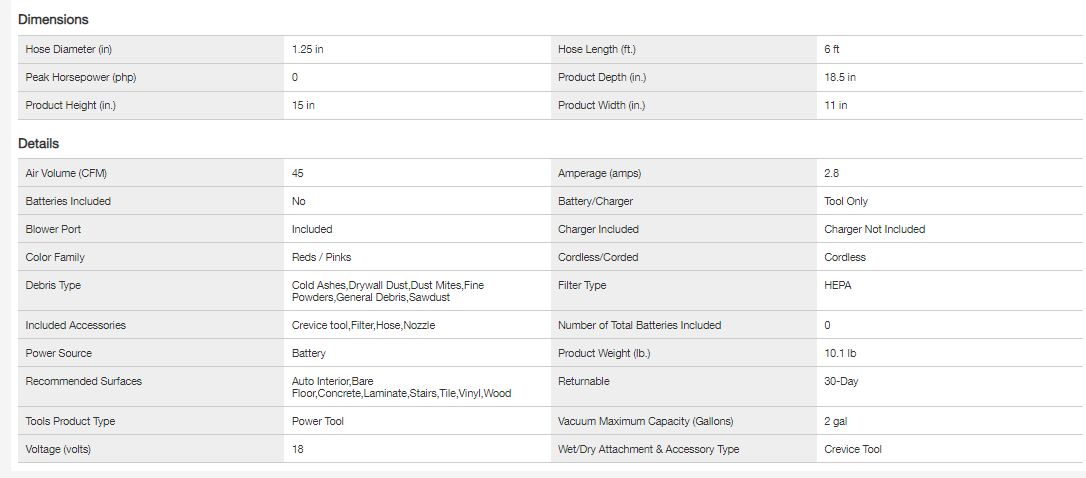Select the Voltage (volts) value 18

coord(298,449)
